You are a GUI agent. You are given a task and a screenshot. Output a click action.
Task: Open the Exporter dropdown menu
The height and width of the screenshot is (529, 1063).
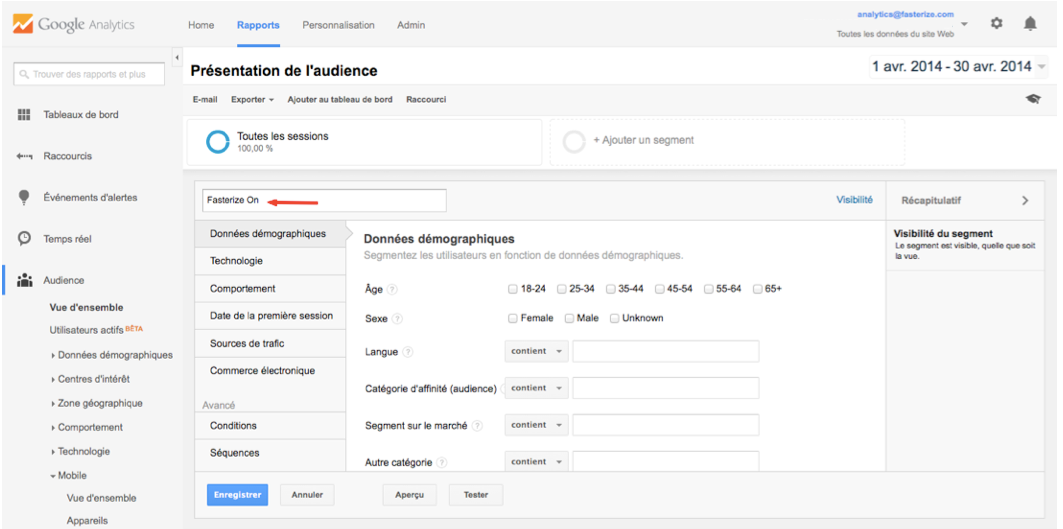[x=252, y=100]
